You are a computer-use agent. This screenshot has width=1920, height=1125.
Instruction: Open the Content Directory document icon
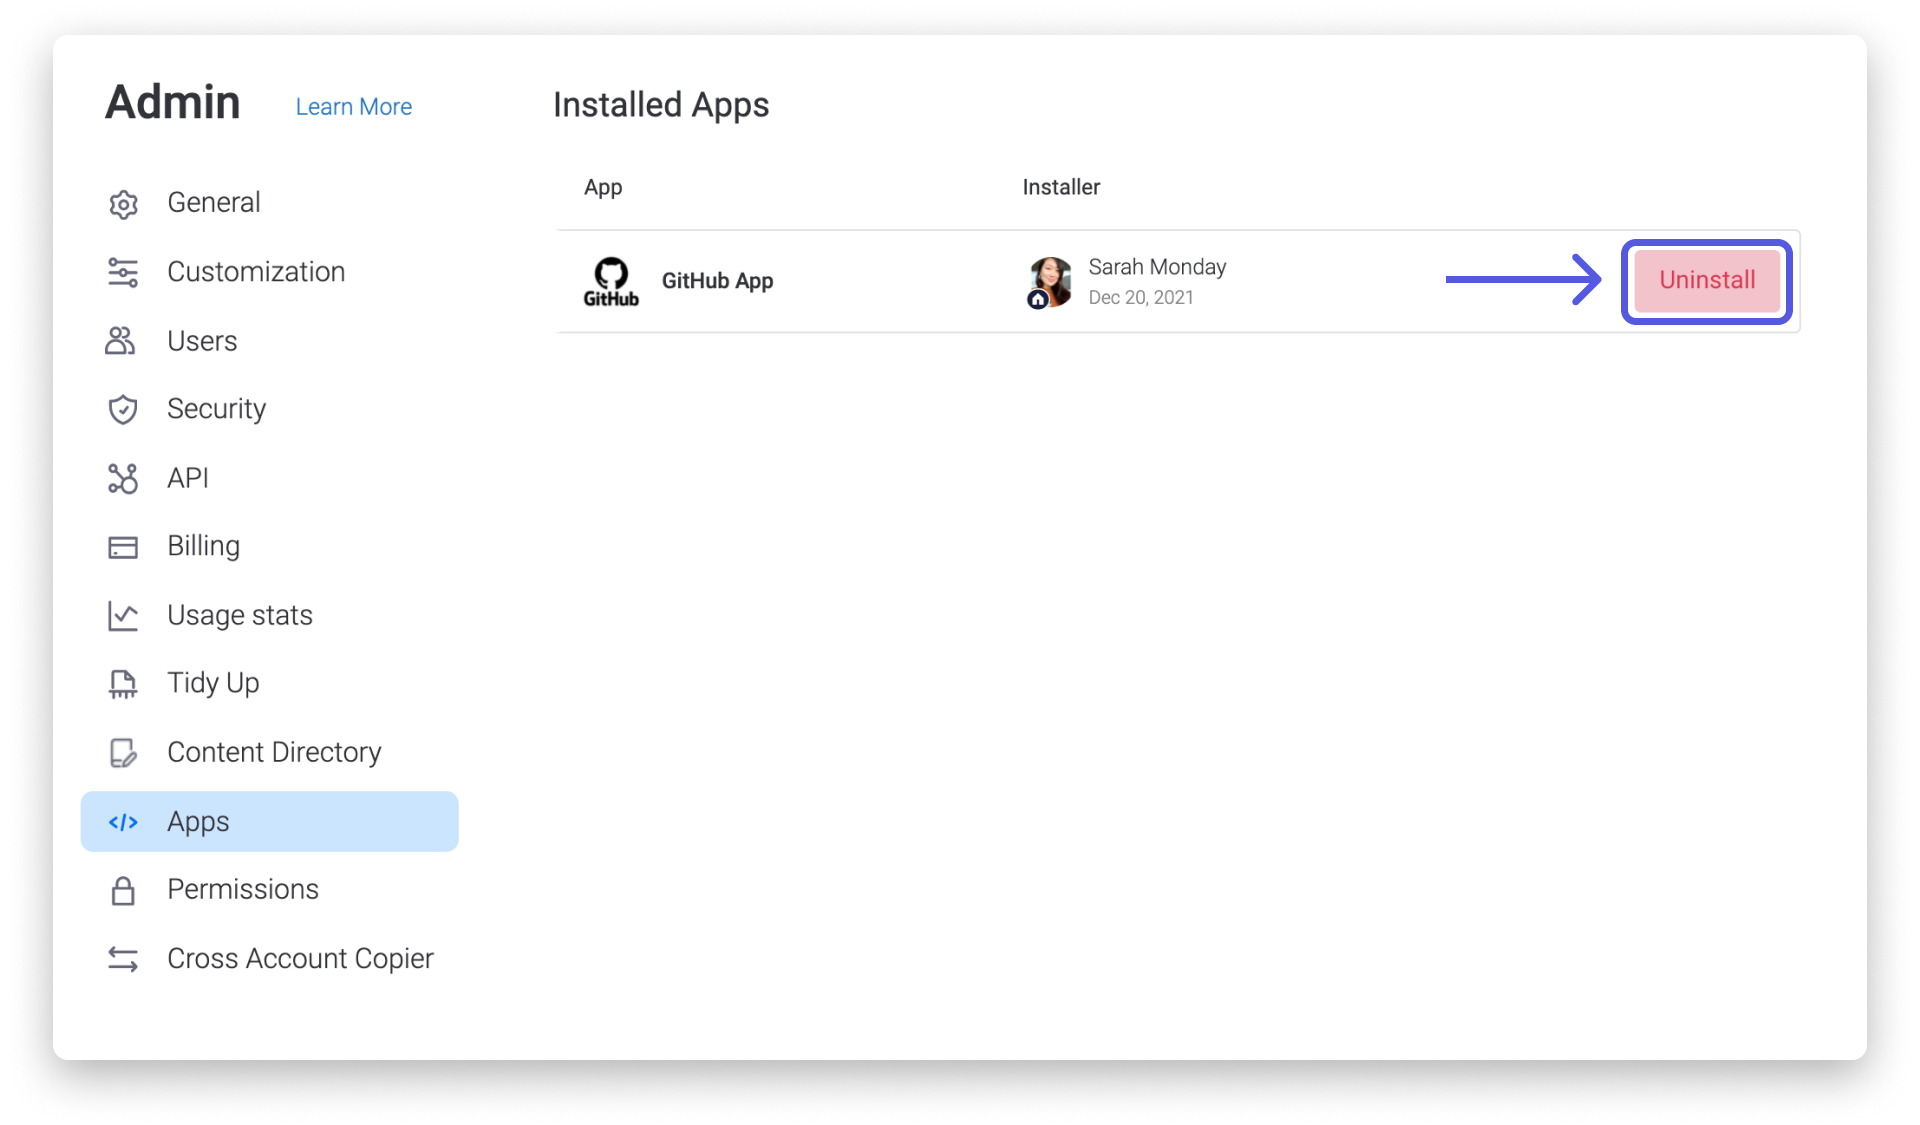123,753
